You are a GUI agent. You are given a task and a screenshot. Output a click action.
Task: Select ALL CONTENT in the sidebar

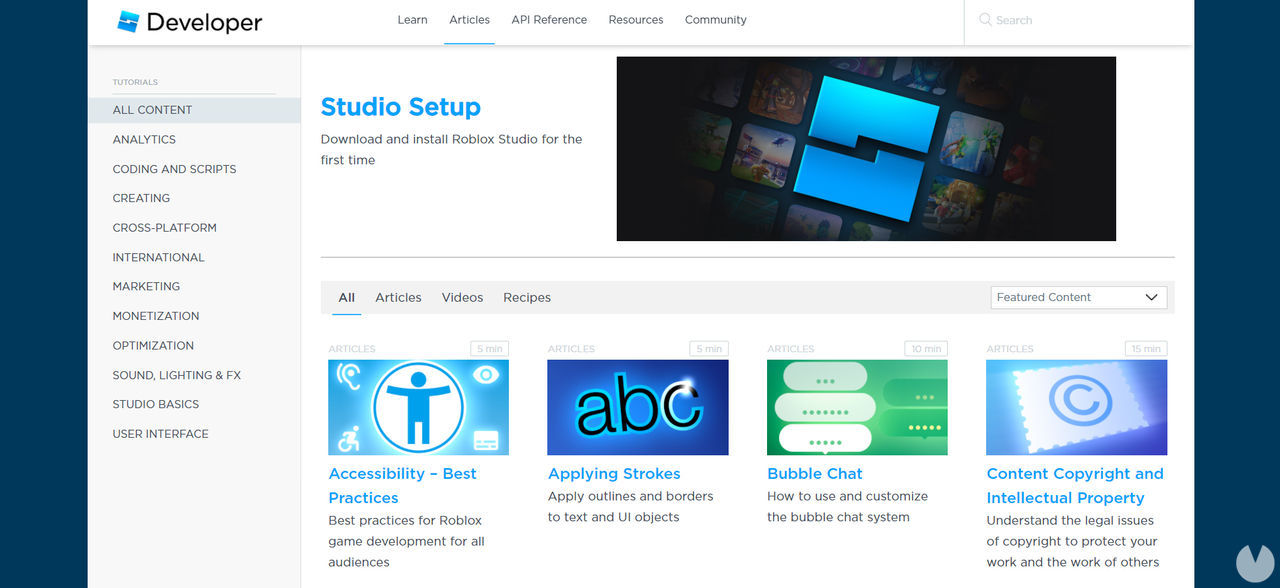194,110
